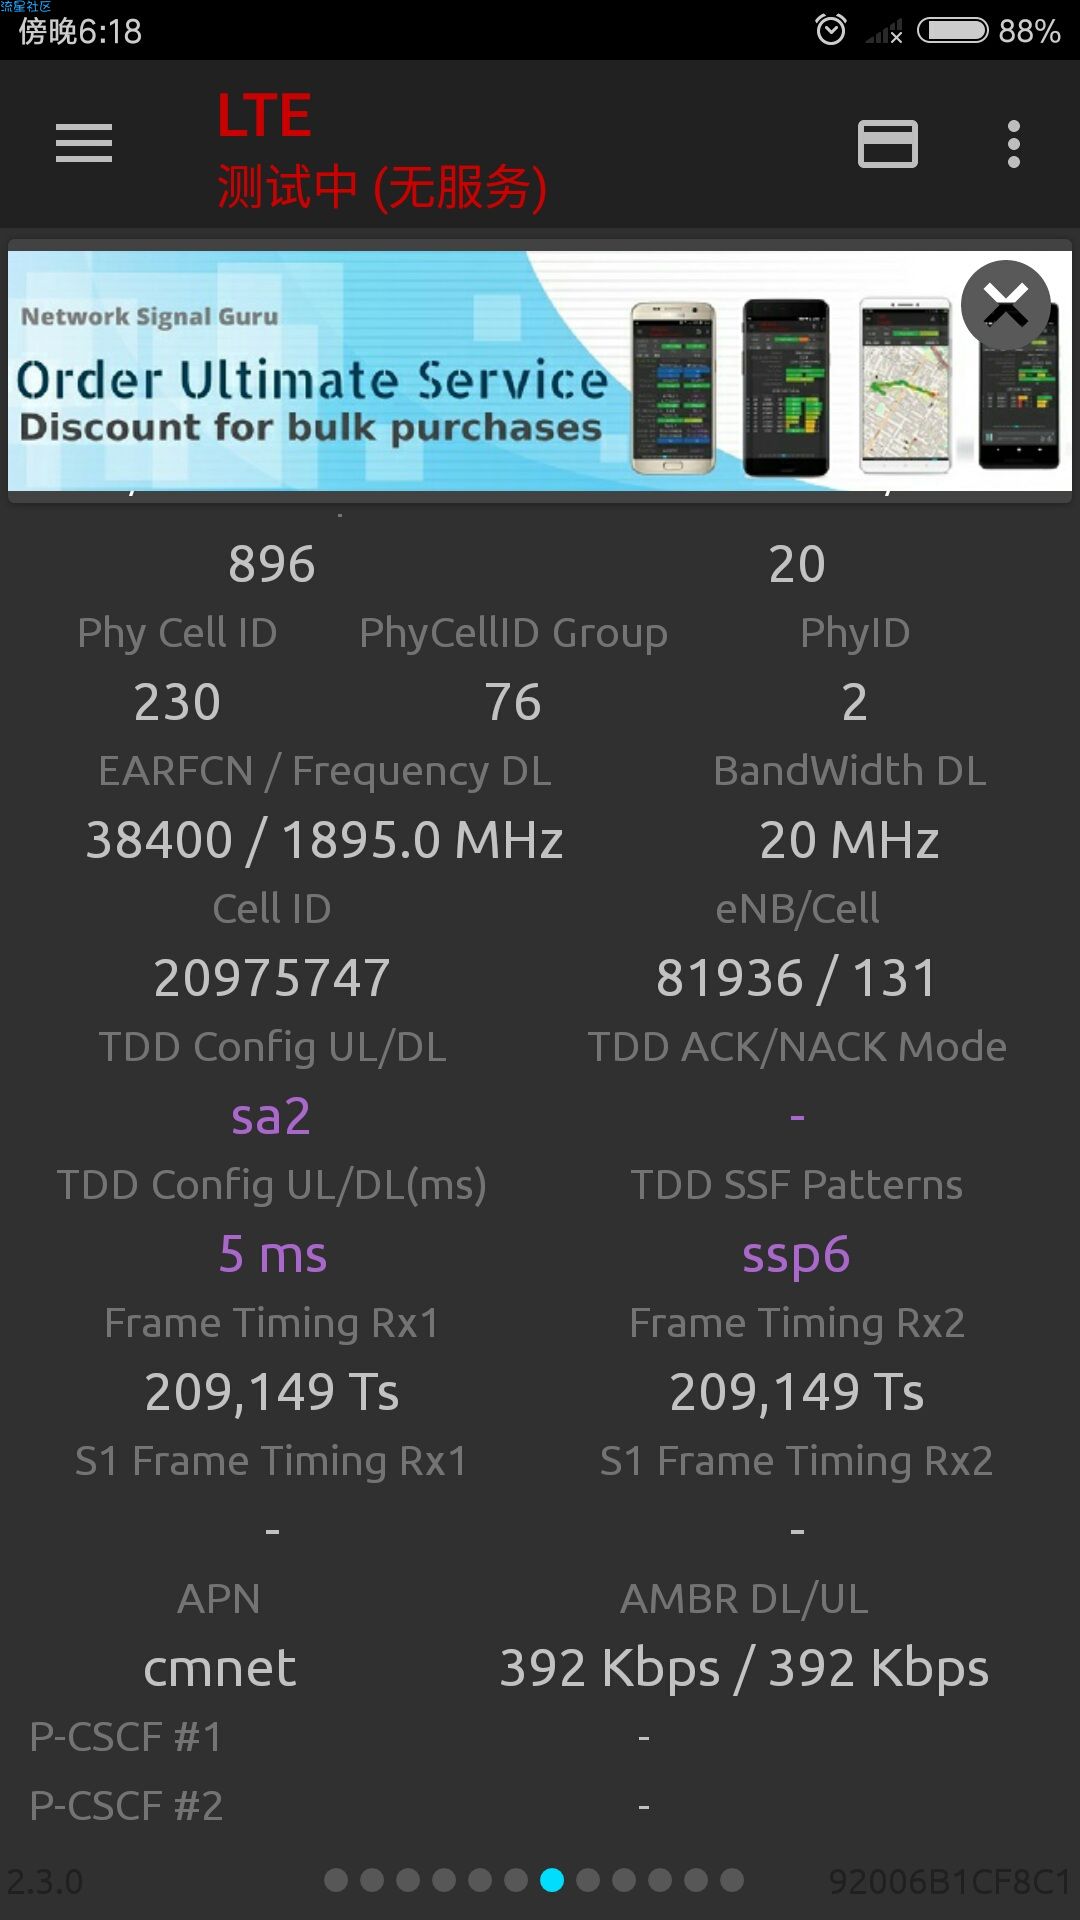The image size is (1080, 1920).
Task: Tap the Cell ID value 20975747
Action: click(x=272, y=978)
